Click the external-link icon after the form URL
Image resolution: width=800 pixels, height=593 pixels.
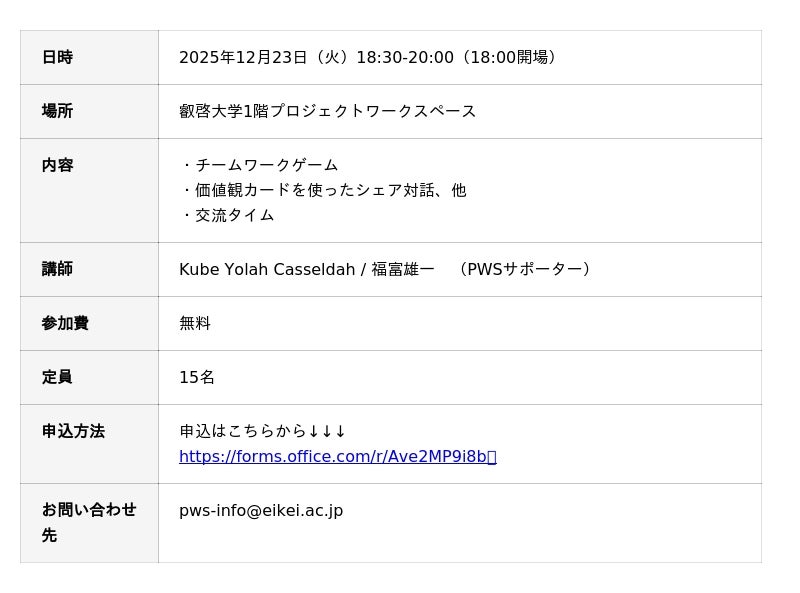pyautogui.click(x=492, y=457)
